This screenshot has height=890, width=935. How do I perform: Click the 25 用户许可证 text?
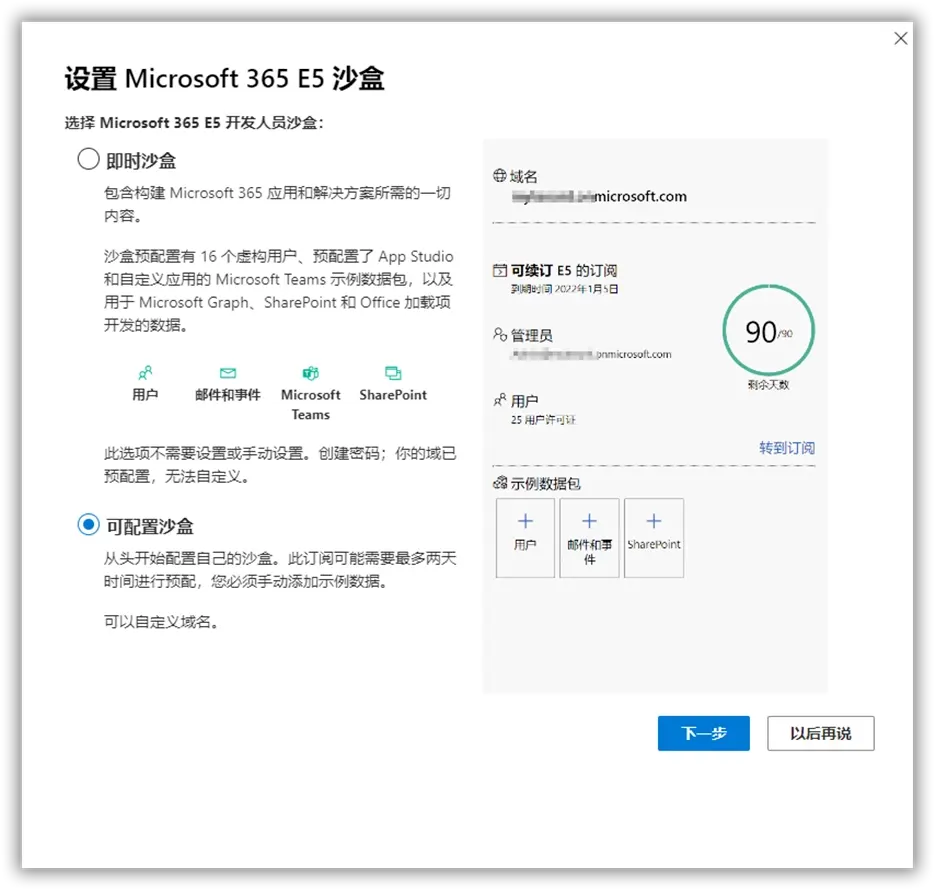[x=543, y=420]
